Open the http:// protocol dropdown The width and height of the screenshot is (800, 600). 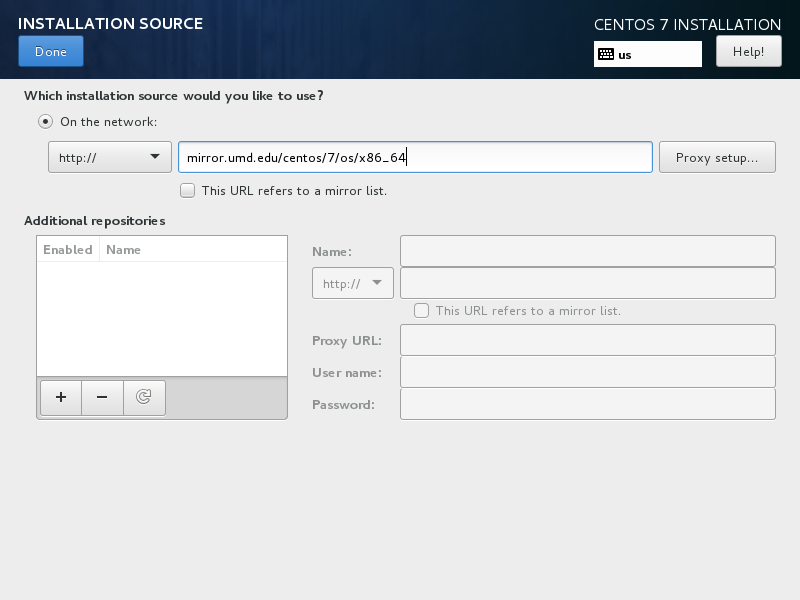tap(110, 157)
